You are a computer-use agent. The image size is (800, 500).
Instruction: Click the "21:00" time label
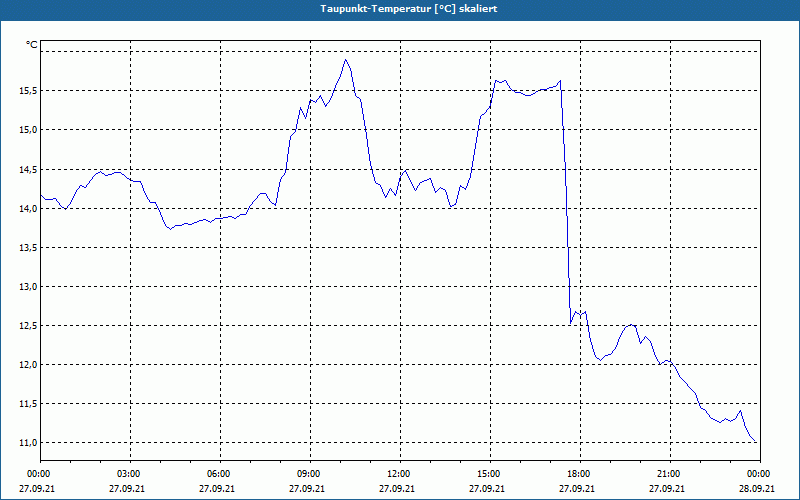pyautogui.click(x=669, y=474)
